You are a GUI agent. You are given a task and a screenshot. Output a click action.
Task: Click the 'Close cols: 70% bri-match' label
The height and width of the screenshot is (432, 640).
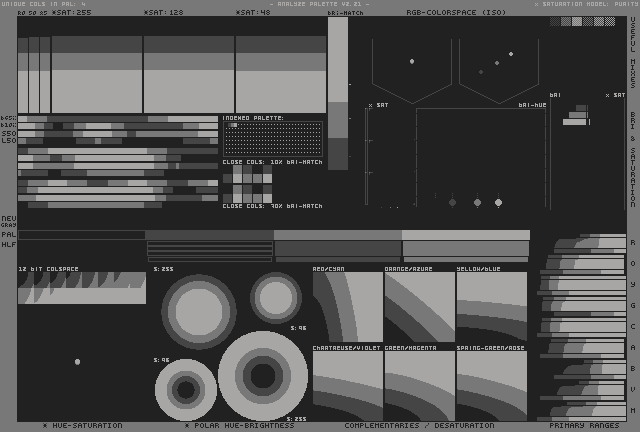point(273,206)
